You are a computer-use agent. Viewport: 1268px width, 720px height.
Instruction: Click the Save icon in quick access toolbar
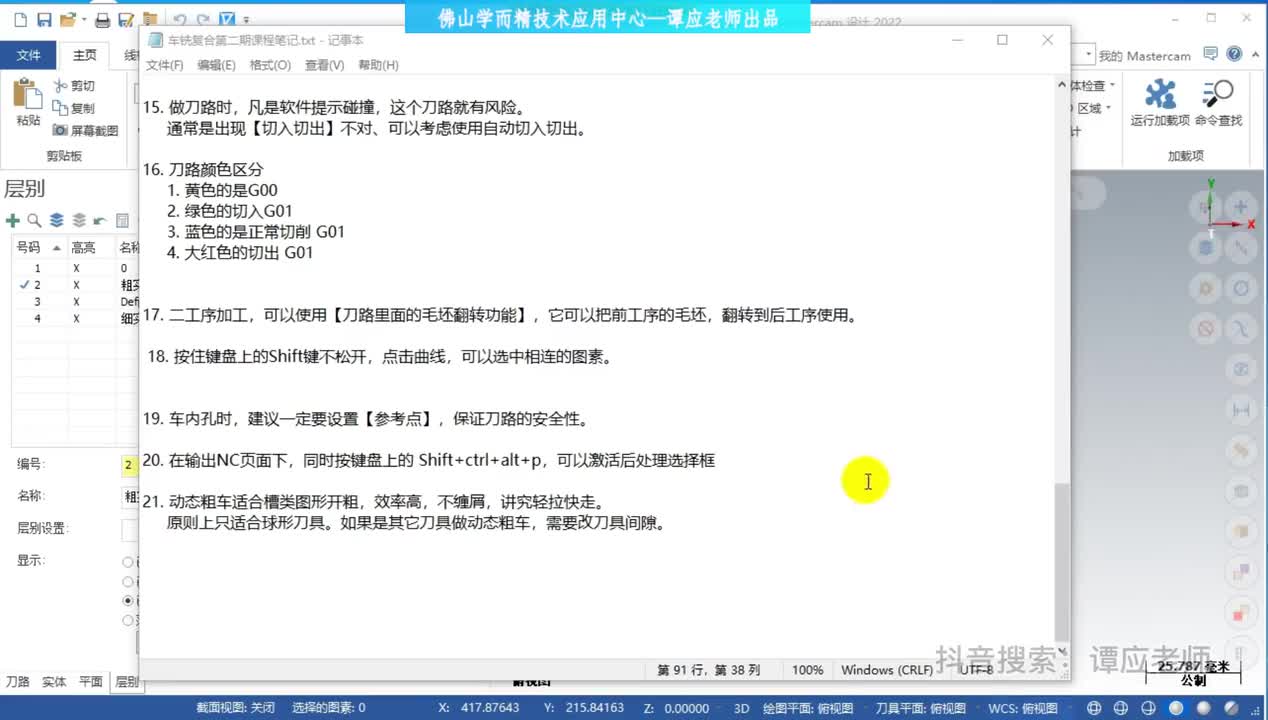click(44, 19)
